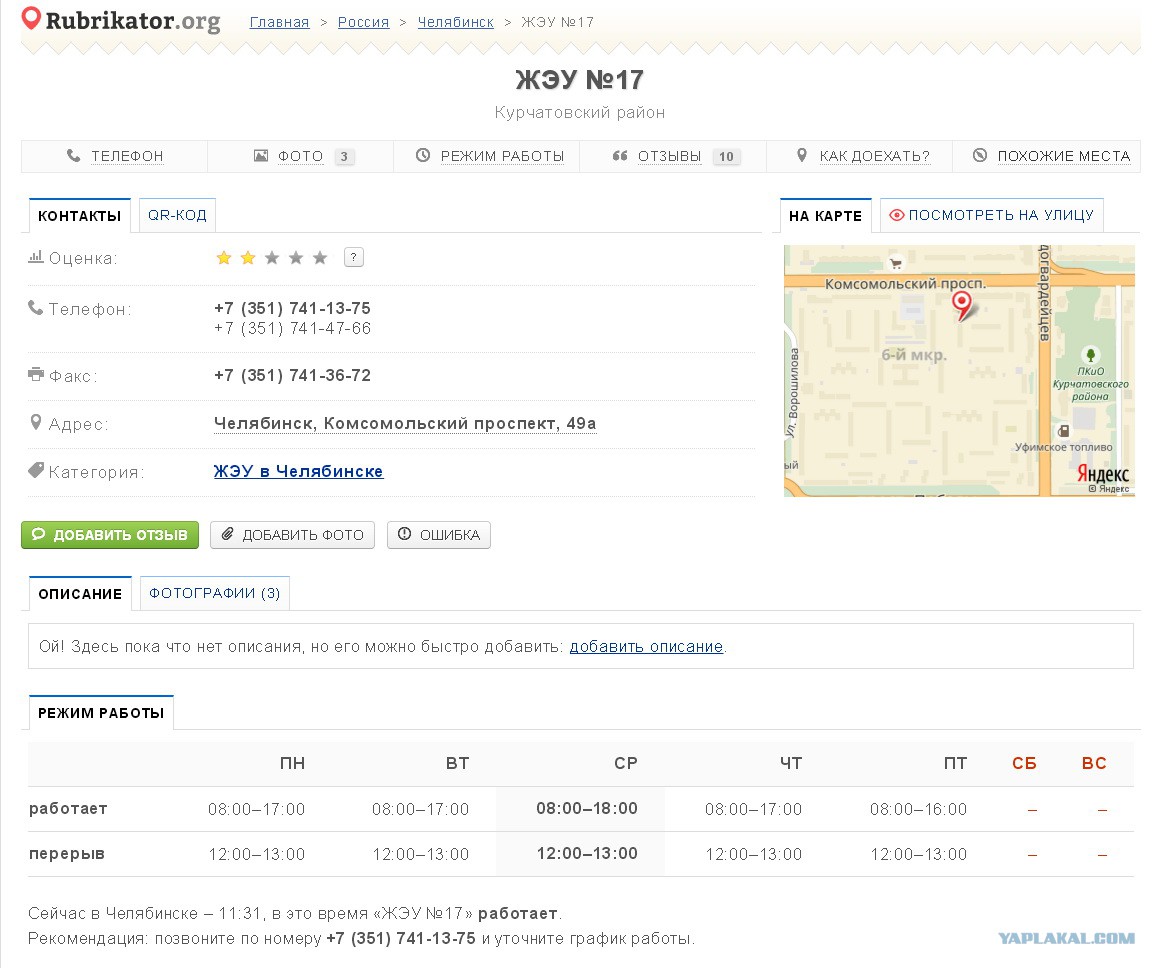Open ПОХОЖИЕ МЕСТА navigation item
Screen dimensions: 1161x968
pos(1046,156)
